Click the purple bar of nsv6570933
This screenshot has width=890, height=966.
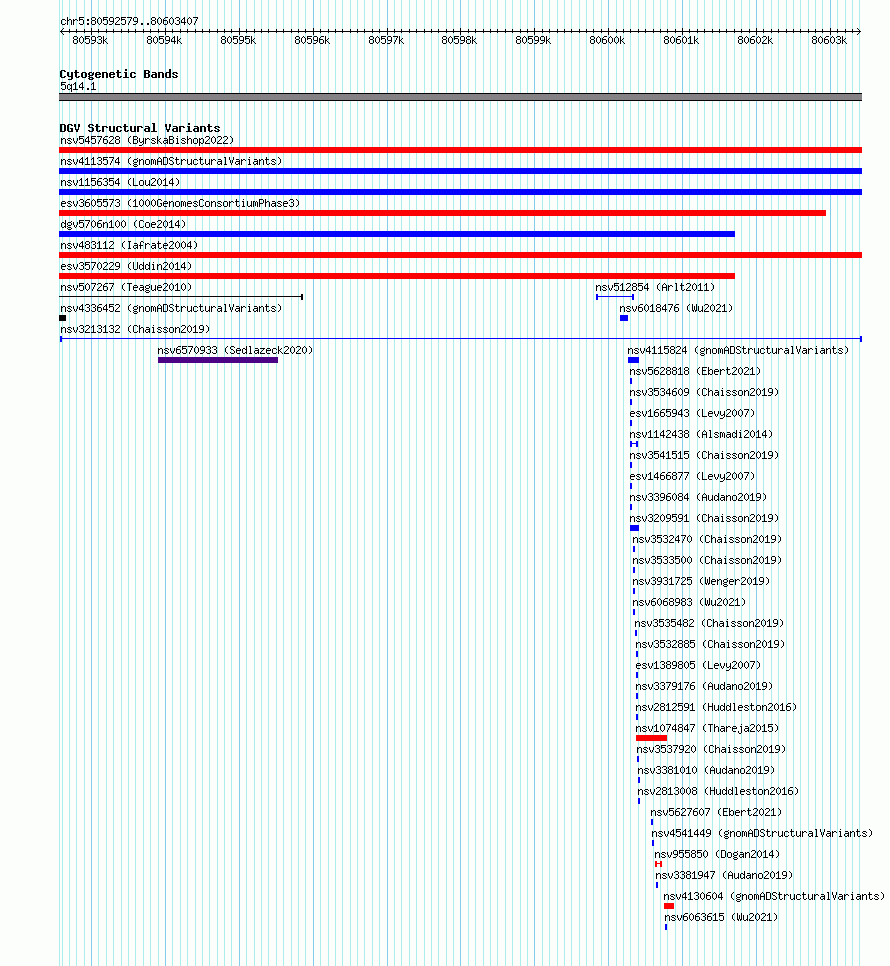coord(218,360)
